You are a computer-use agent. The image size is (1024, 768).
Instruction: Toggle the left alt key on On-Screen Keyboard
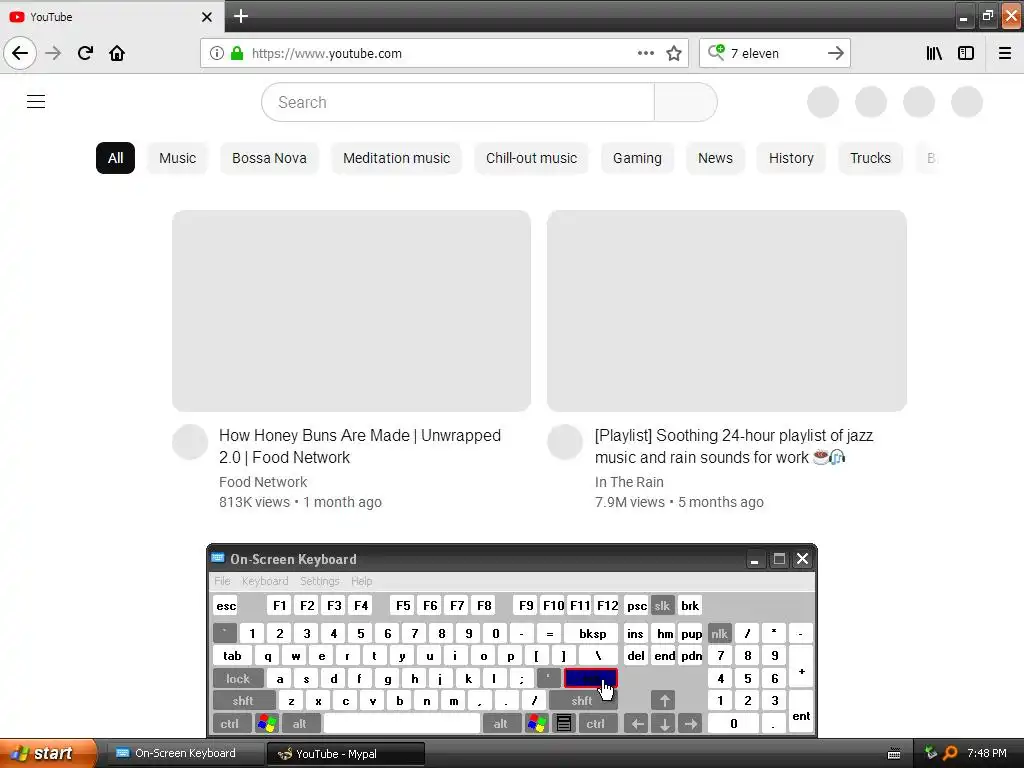299,724
